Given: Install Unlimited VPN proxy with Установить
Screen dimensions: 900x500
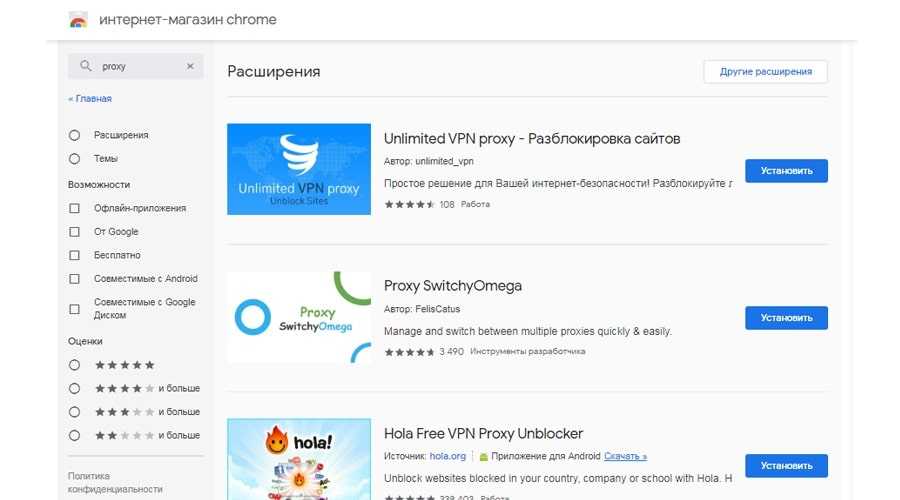Looking at the screenshot, I should [786, 171].
